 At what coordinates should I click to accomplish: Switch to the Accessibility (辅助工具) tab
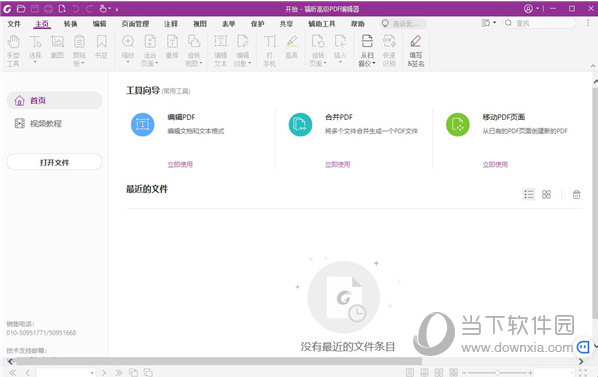tap(322, 24)
